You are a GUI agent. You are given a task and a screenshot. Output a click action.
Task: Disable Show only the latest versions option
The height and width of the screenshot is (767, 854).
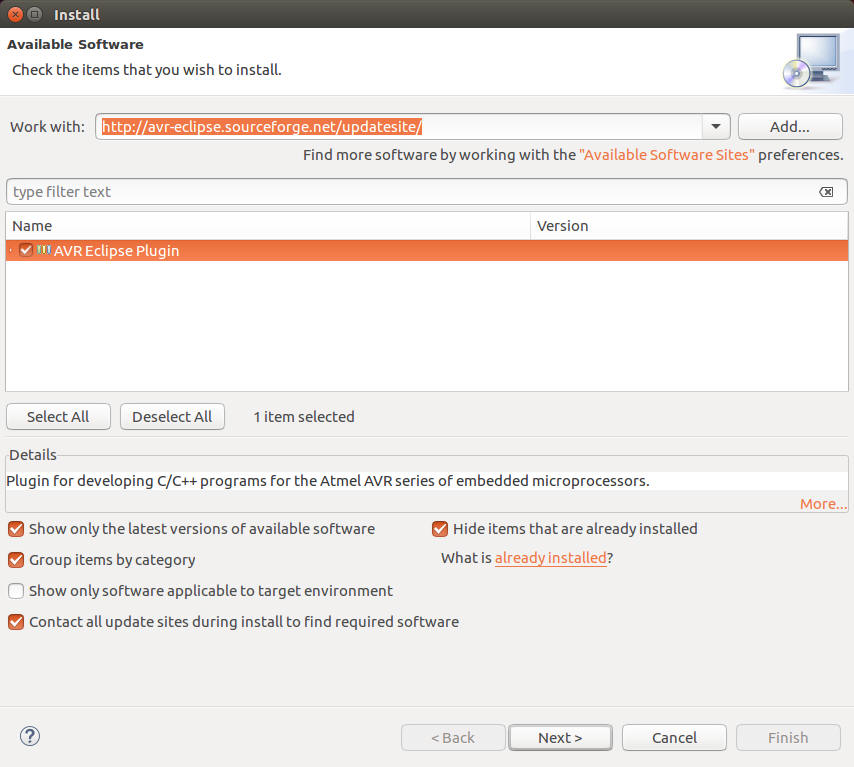[16, 528]
